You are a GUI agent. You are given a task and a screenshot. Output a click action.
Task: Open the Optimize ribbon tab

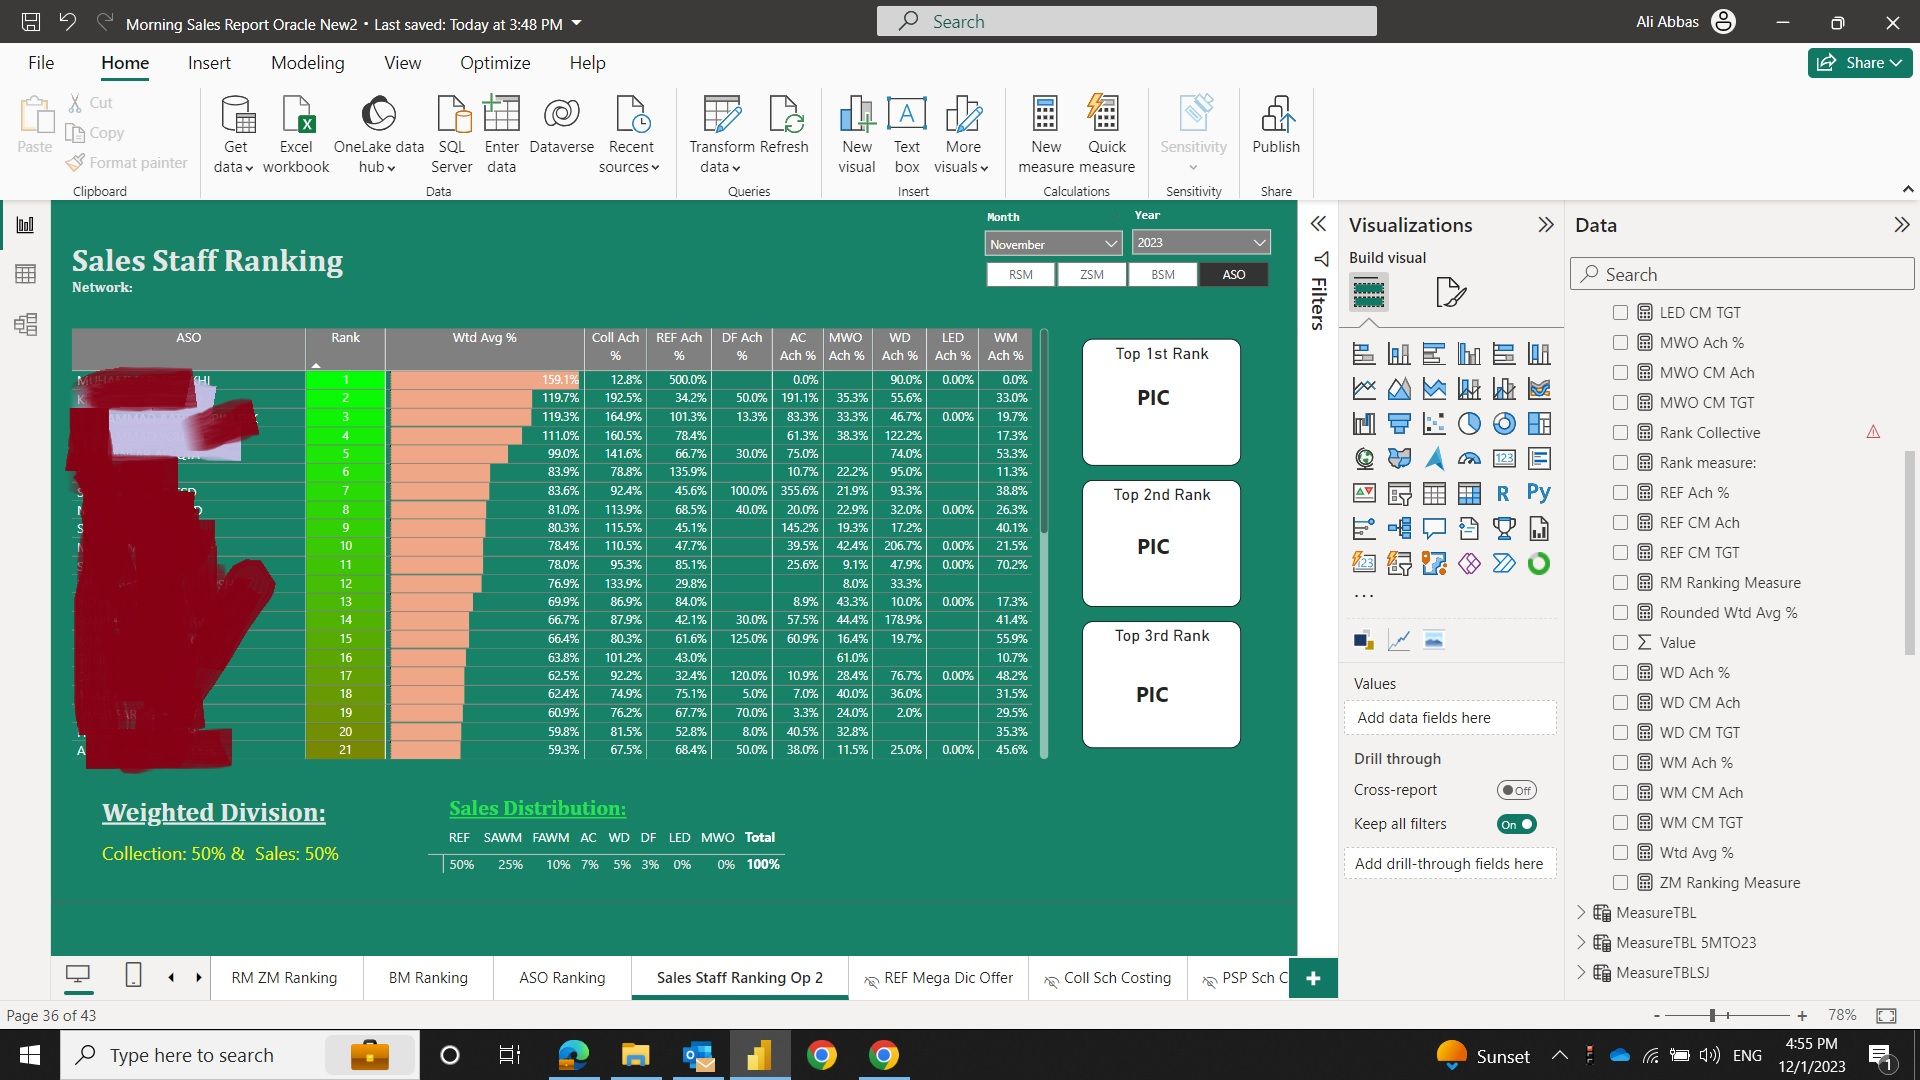(495, 62)
